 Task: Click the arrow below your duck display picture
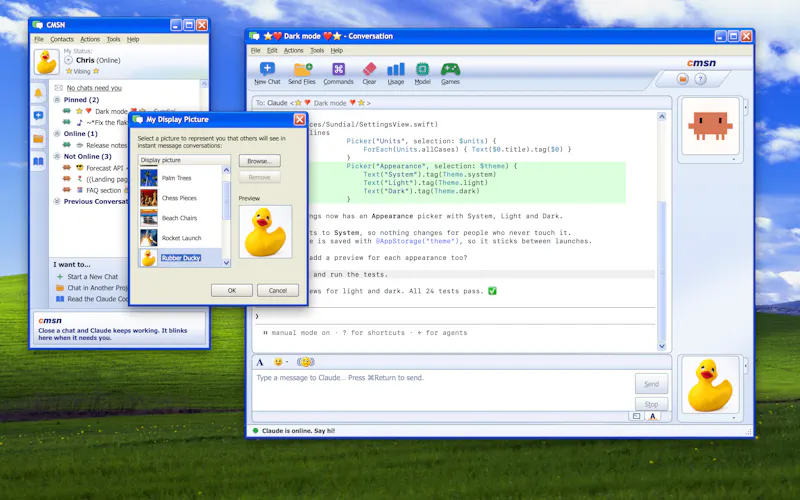(734, 418)
